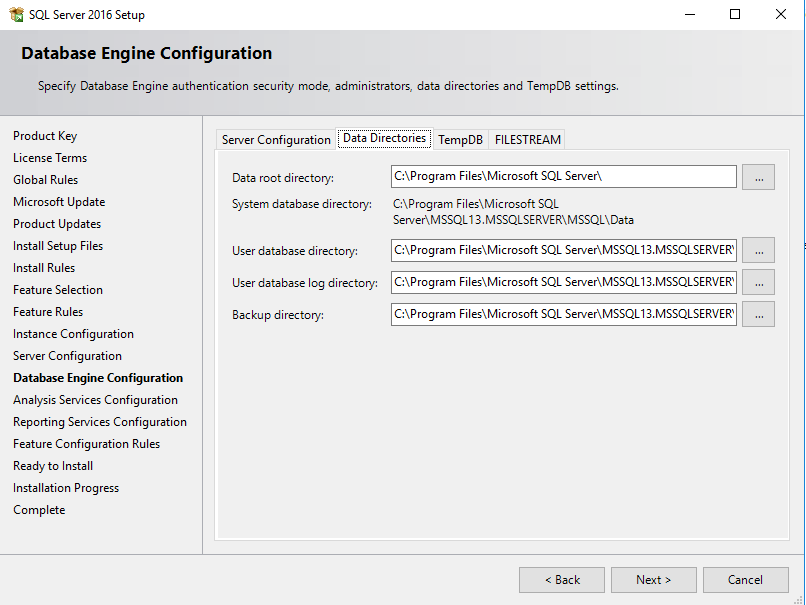This screenshot has width=806, height=605.
Task: Open the FILESTREAM tab
Action: tap(527, 140)
